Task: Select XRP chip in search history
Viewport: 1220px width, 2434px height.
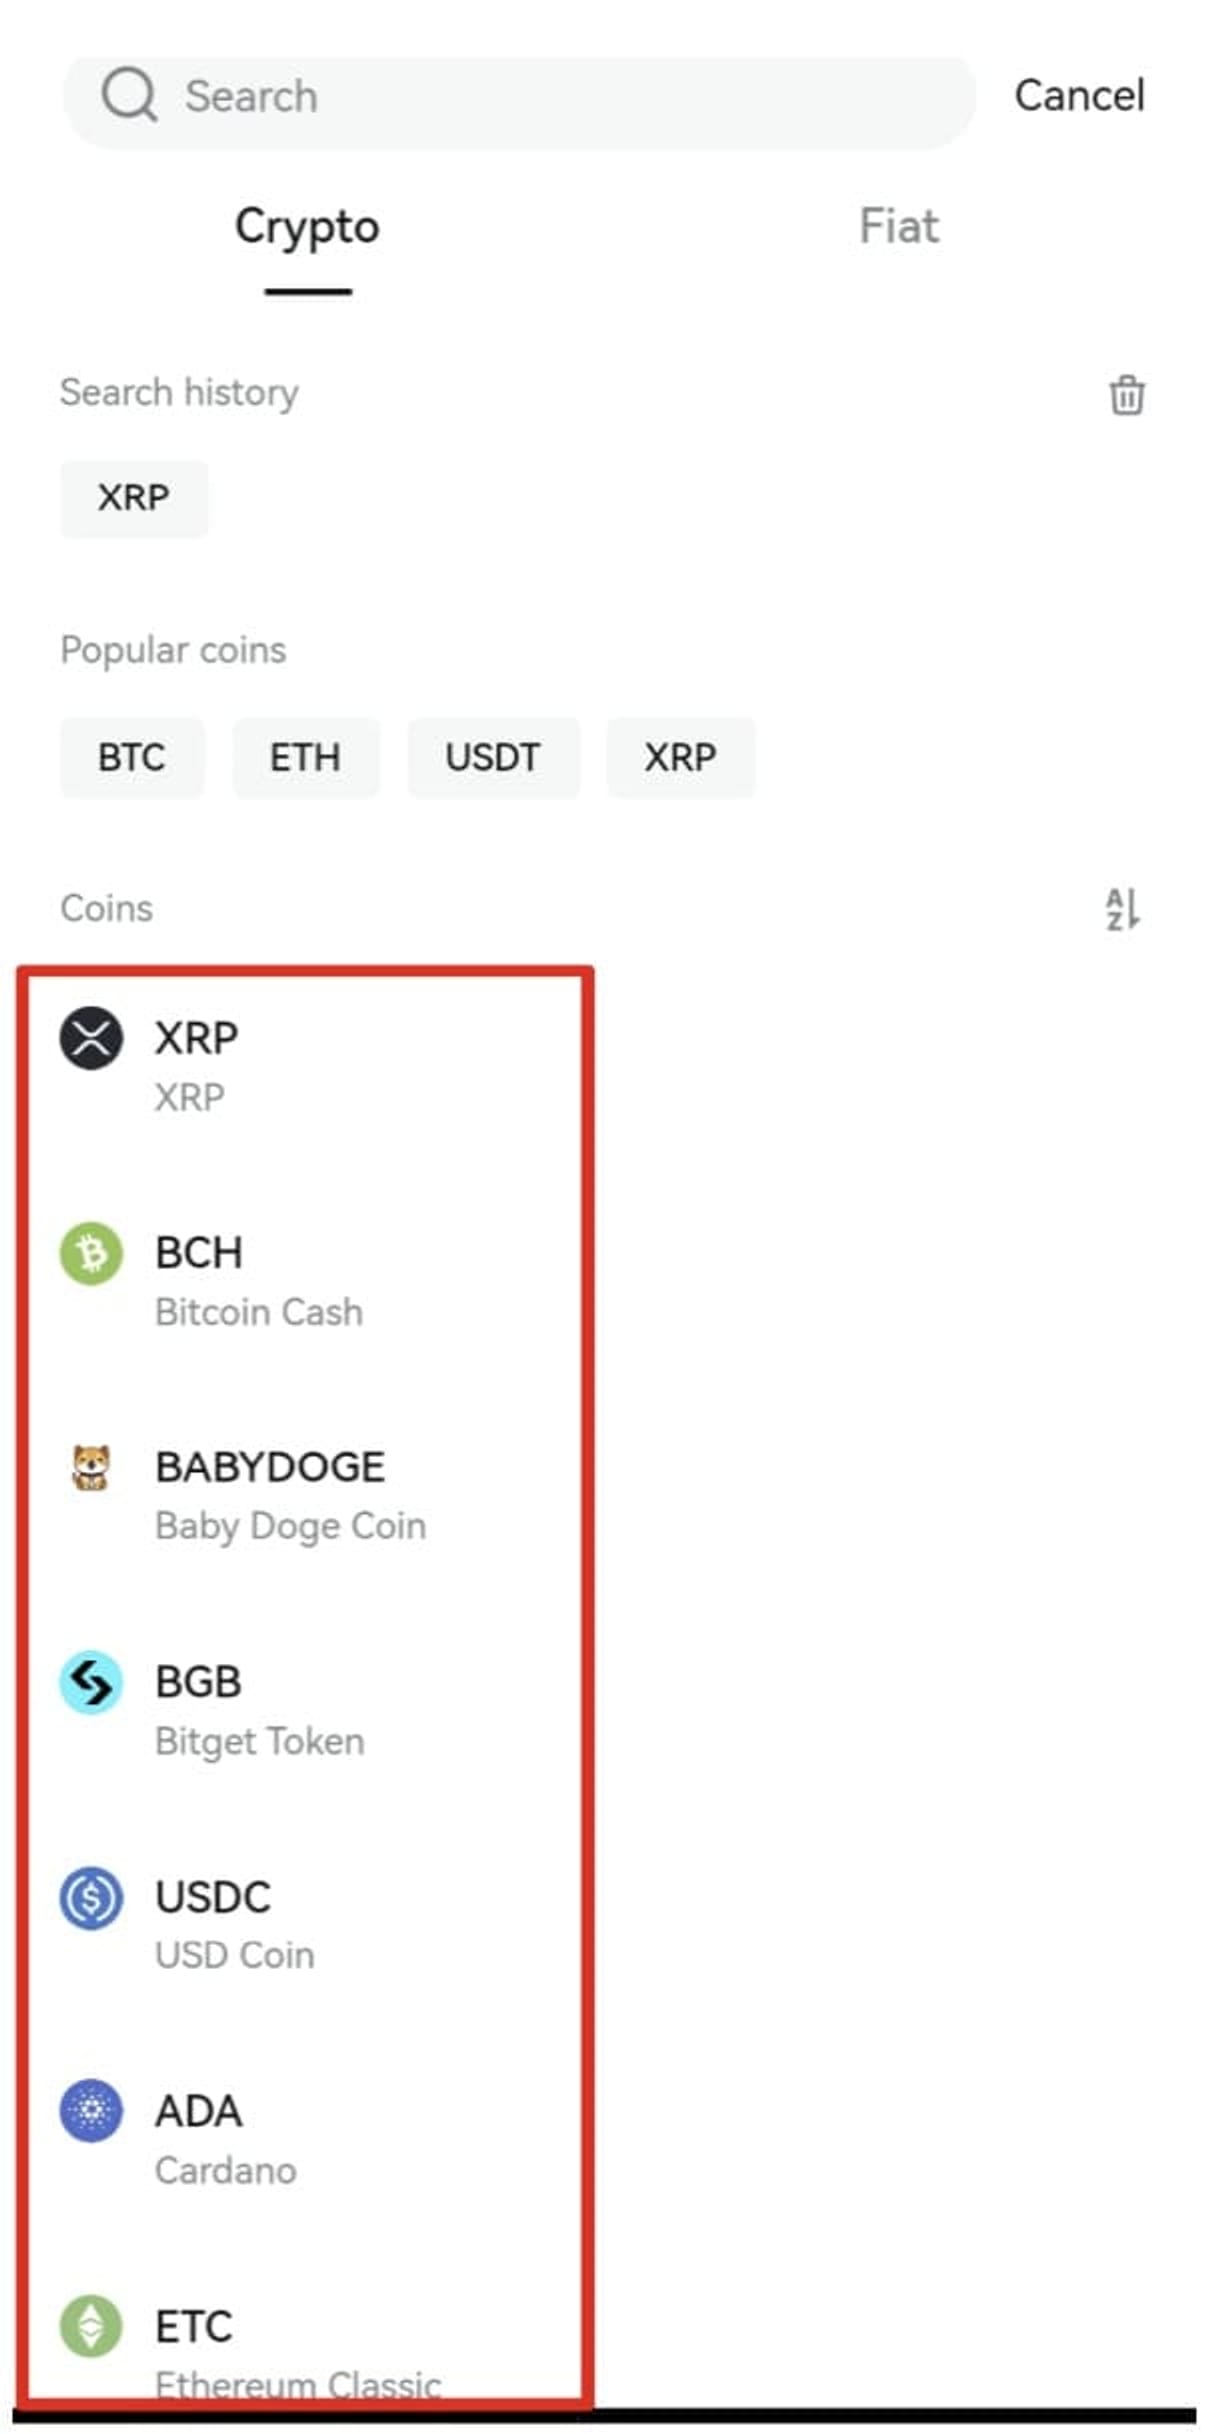Action: tap(134, 498)
